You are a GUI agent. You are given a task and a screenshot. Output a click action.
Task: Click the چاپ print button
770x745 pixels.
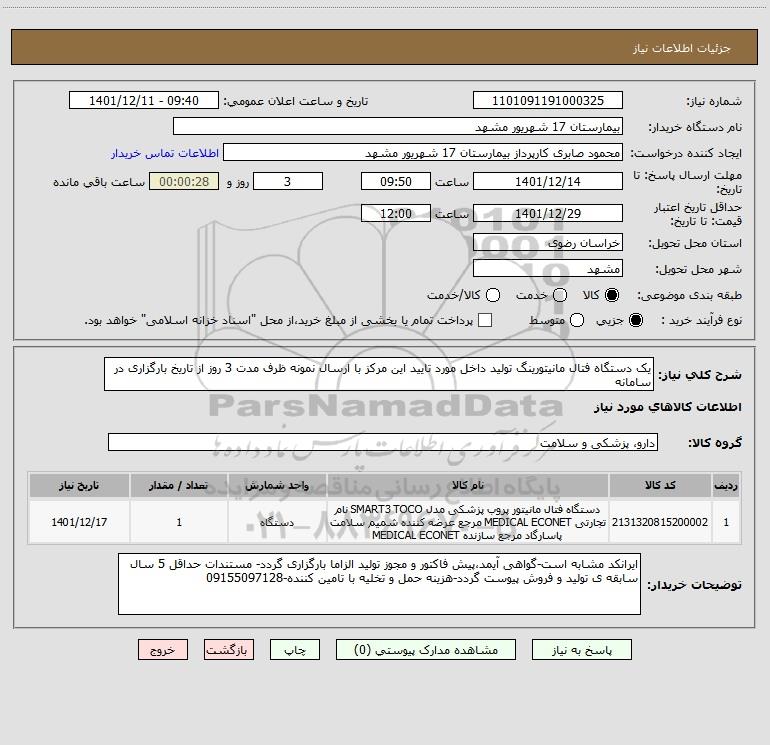pyautogui.click(x=295, y=650)
